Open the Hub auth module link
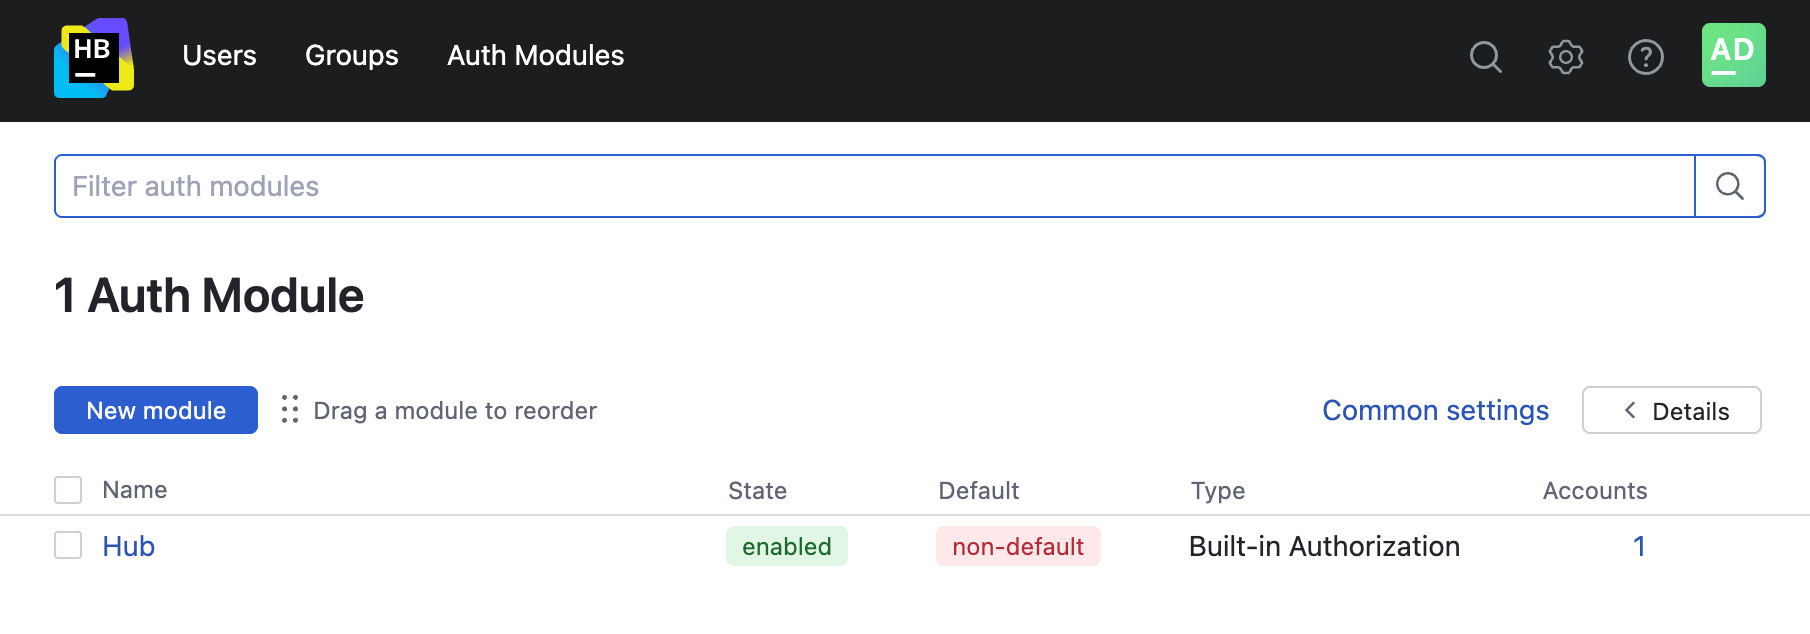Viewport: 1810px width, 634px height. point(129,546)
